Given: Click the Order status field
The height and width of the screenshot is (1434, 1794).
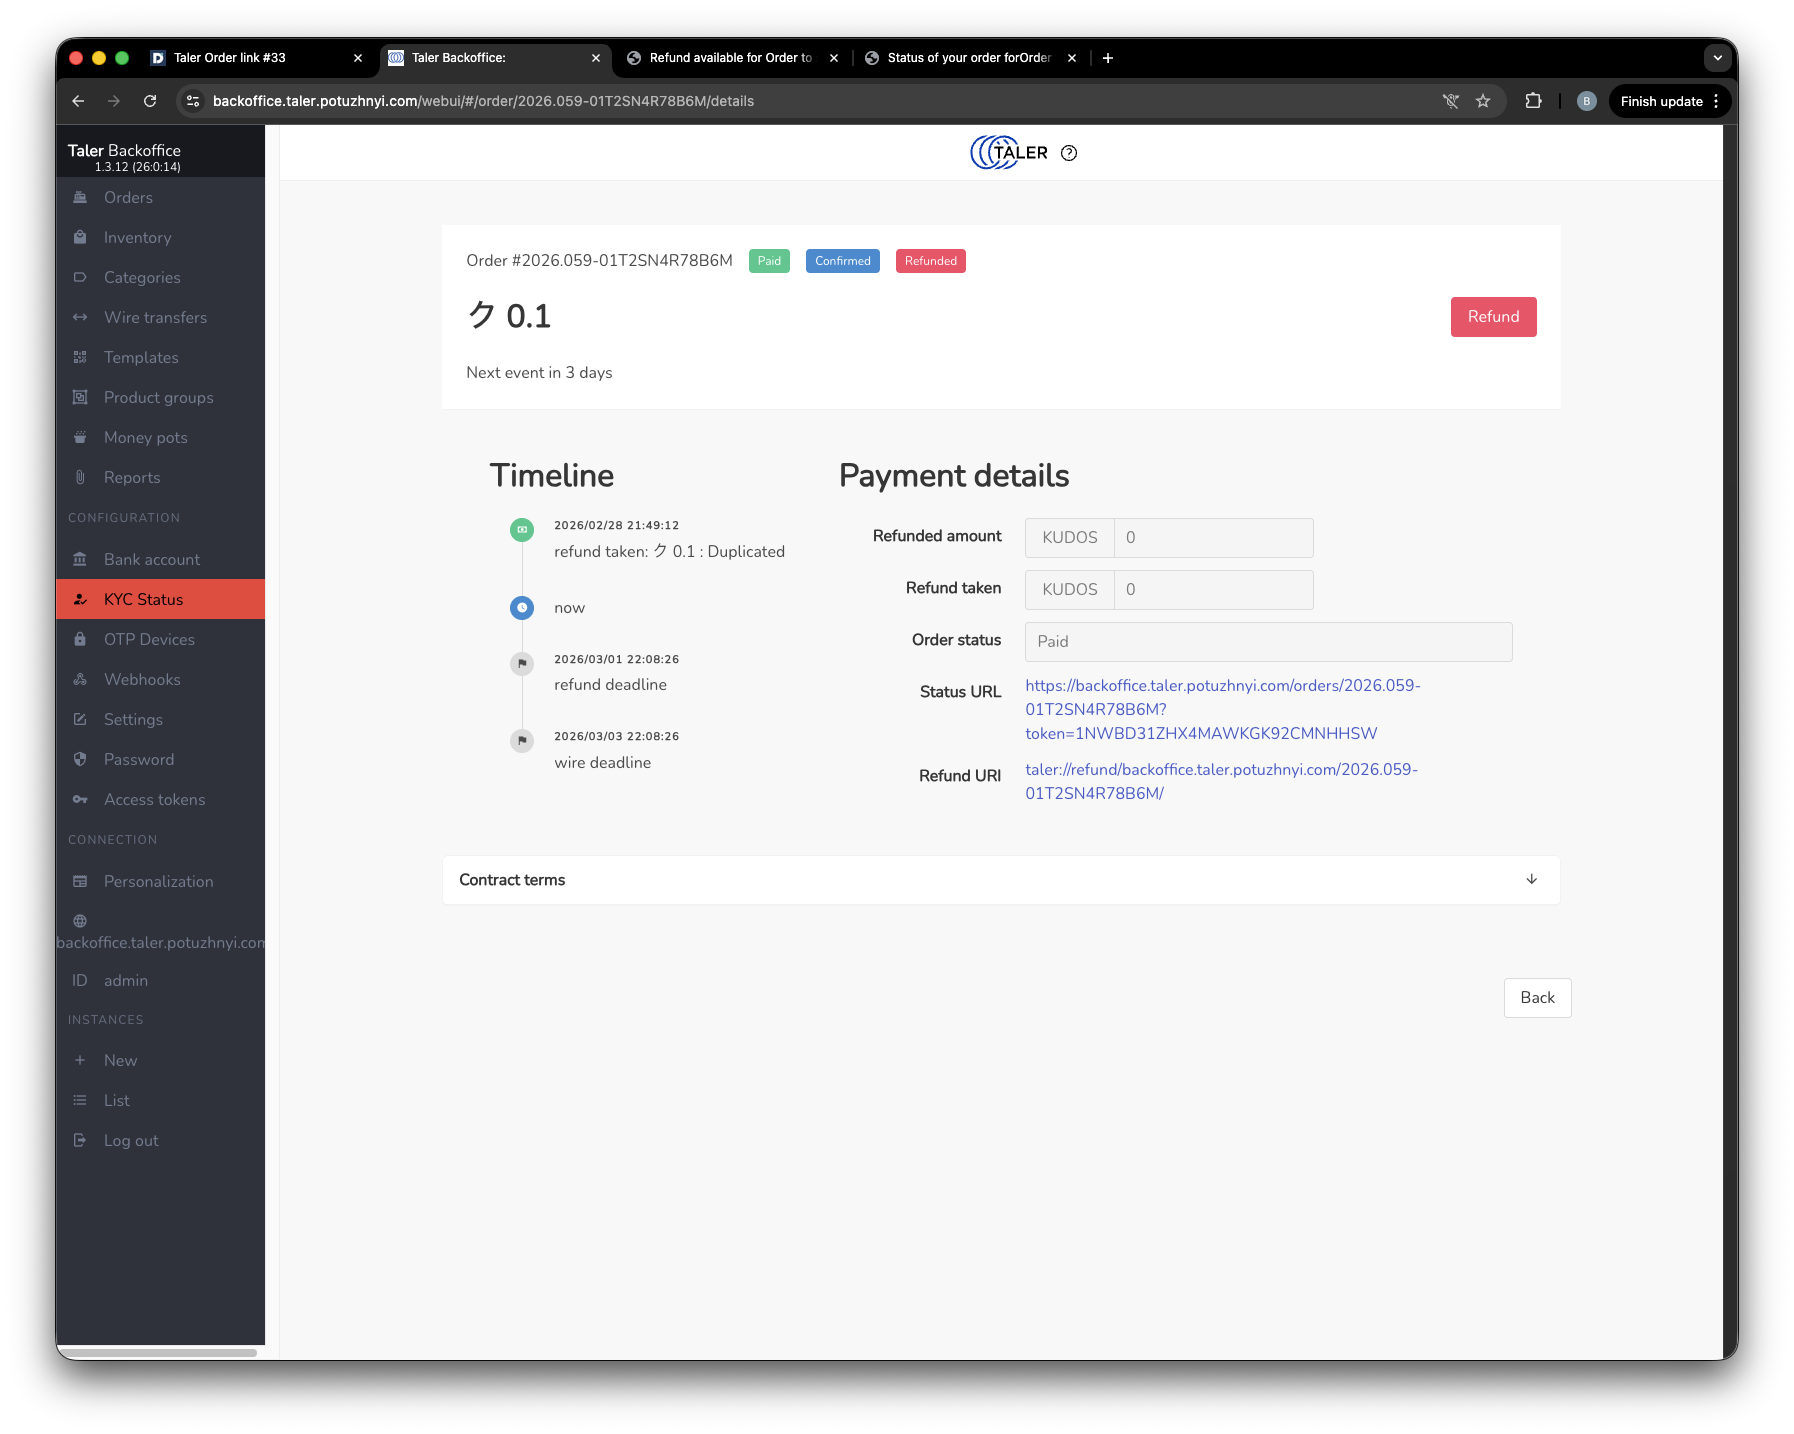Looking at the screenshot, I should coord(1268,642).
